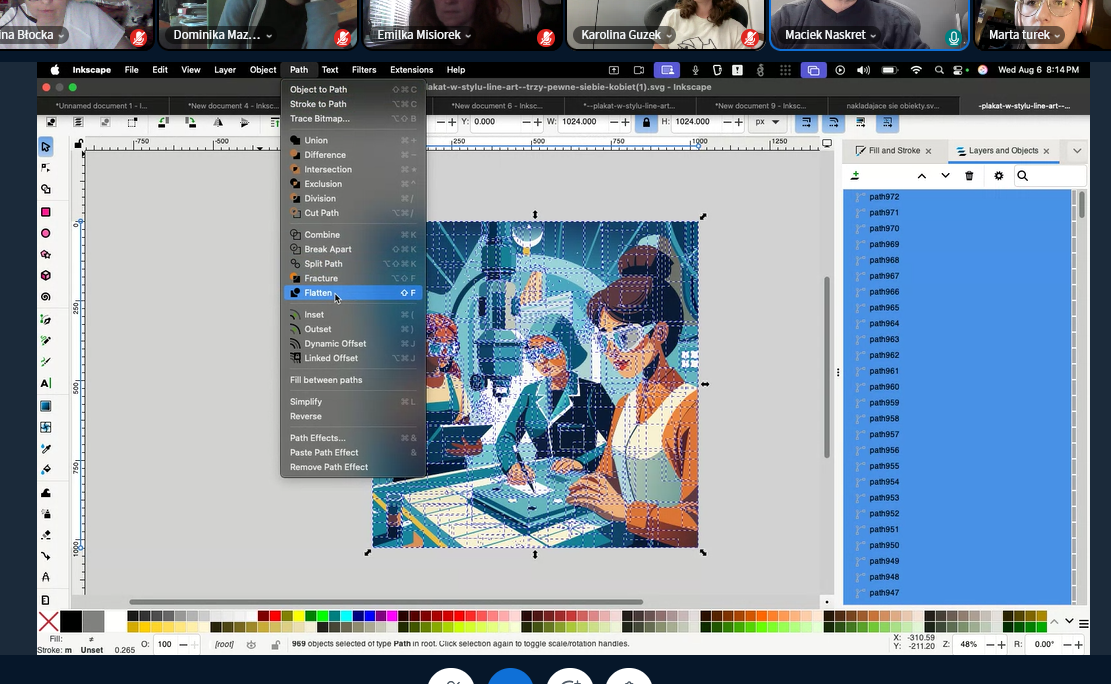Expand Maciek Naskret participant options

pos(873,35)
